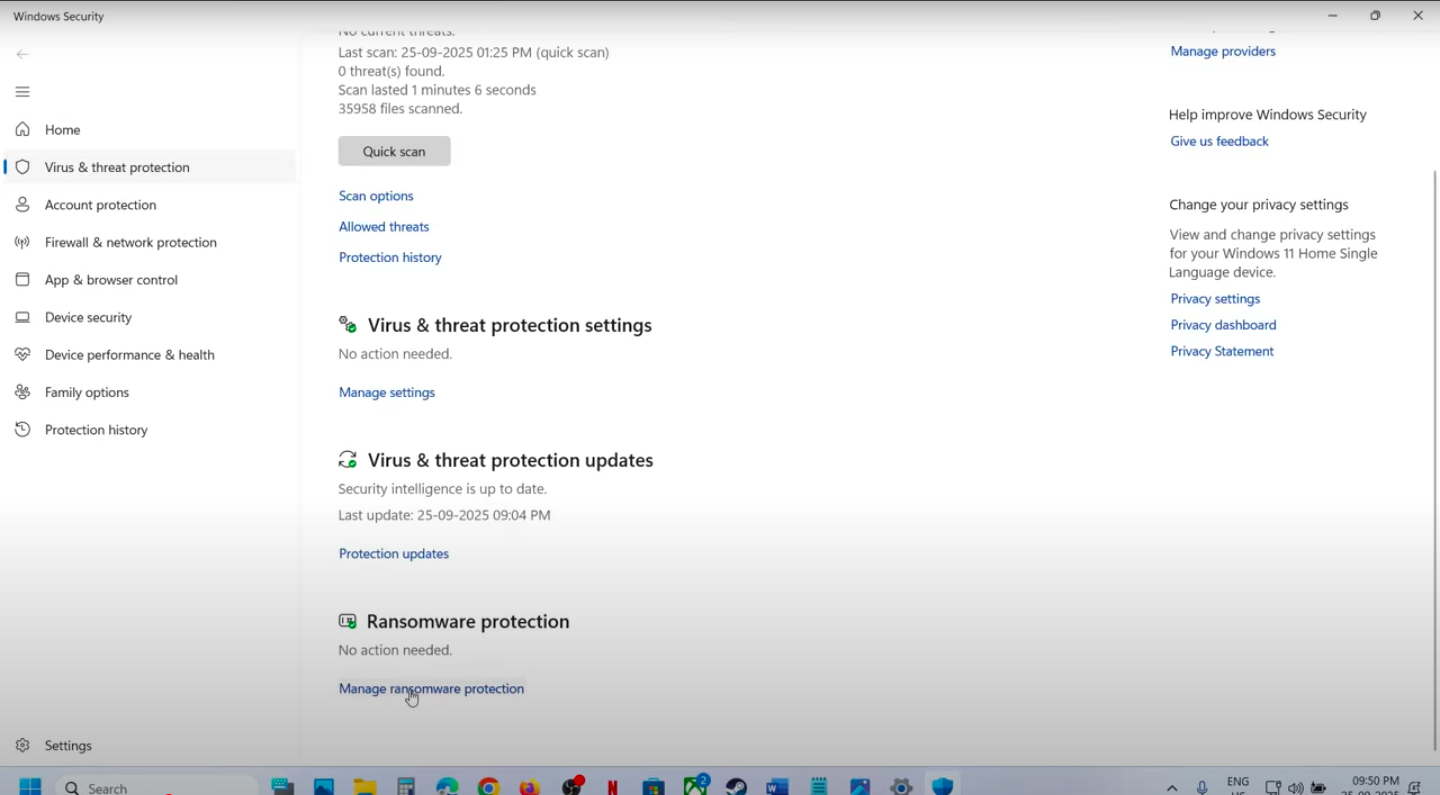
Task: Open Scan options link
Action: tap(376, 196)
